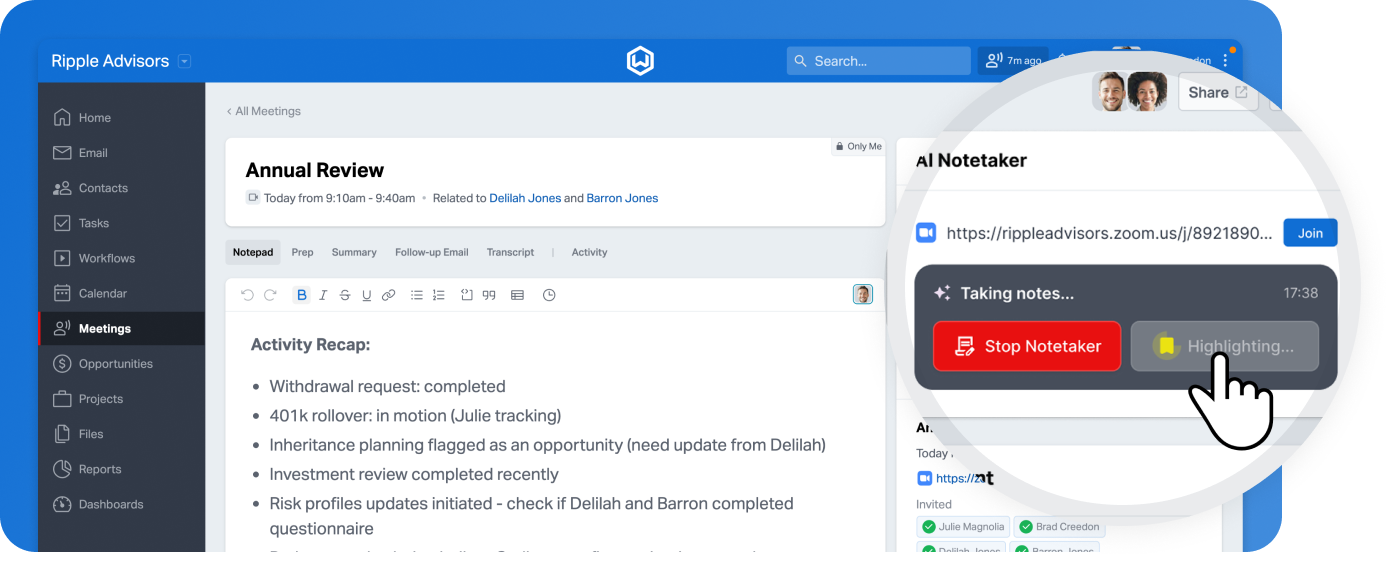Insert a hyperlink in the note
This screenshot has height=575, width=1393.
pyautogui.click(x=389, y=295)
